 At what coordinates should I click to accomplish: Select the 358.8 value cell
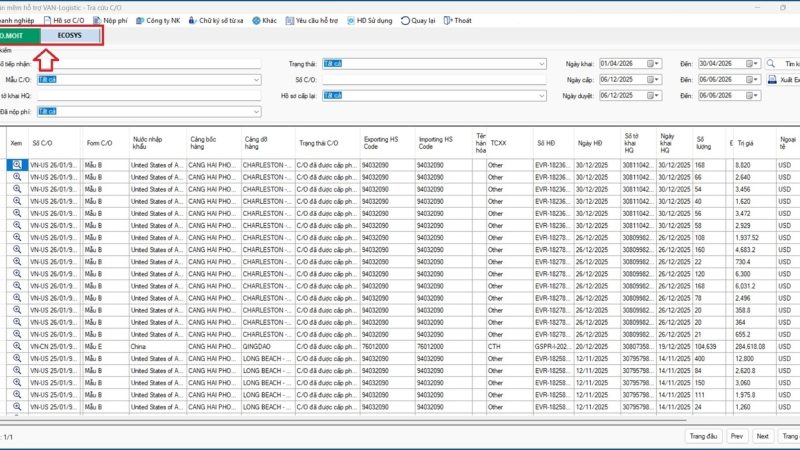(x=754, y=310)
